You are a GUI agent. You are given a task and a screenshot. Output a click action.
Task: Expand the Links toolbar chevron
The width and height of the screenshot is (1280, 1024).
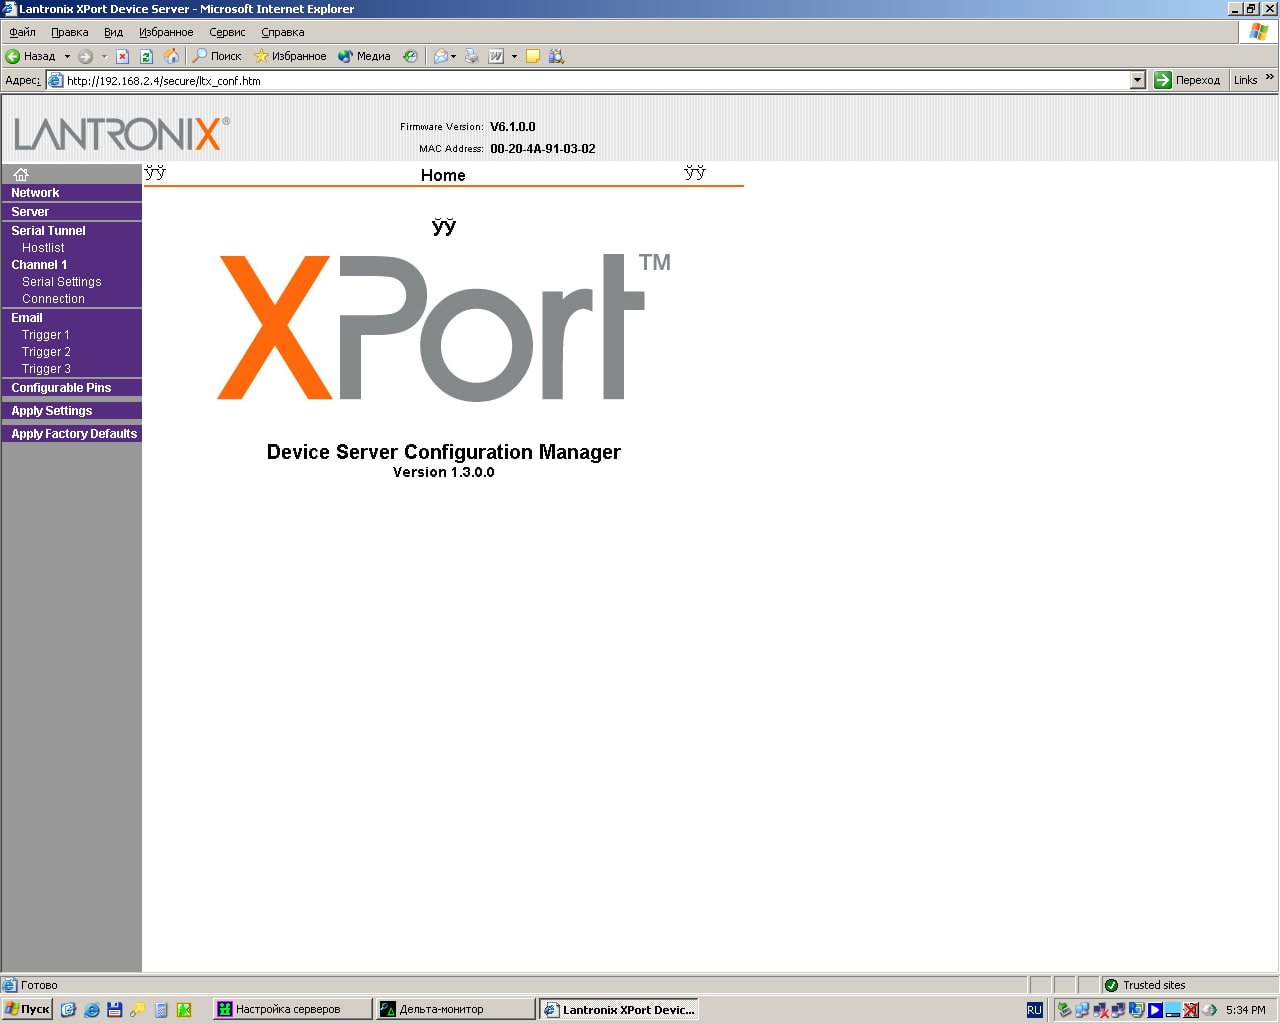[1270, 78]
